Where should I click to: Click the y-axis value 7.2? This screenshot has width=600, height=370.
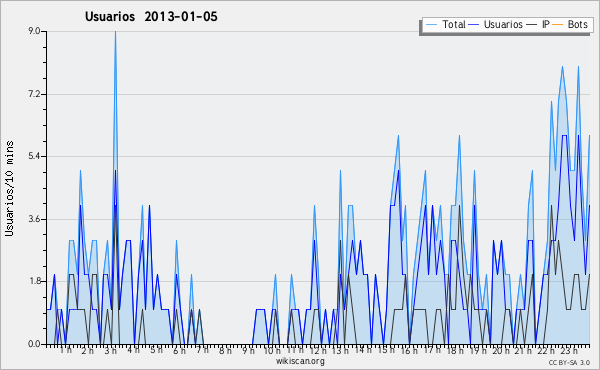pos(34,94)
